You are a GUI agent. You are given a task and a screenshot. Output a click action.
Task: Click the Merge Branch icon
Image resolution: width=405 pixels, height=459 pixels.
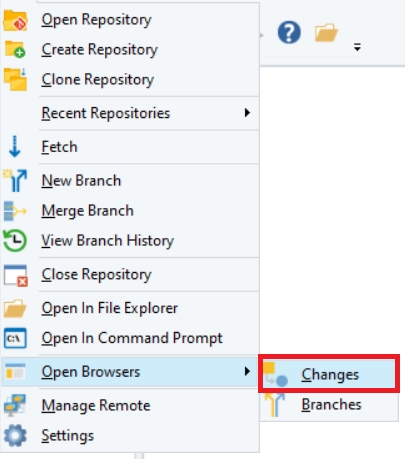[15, 211]
